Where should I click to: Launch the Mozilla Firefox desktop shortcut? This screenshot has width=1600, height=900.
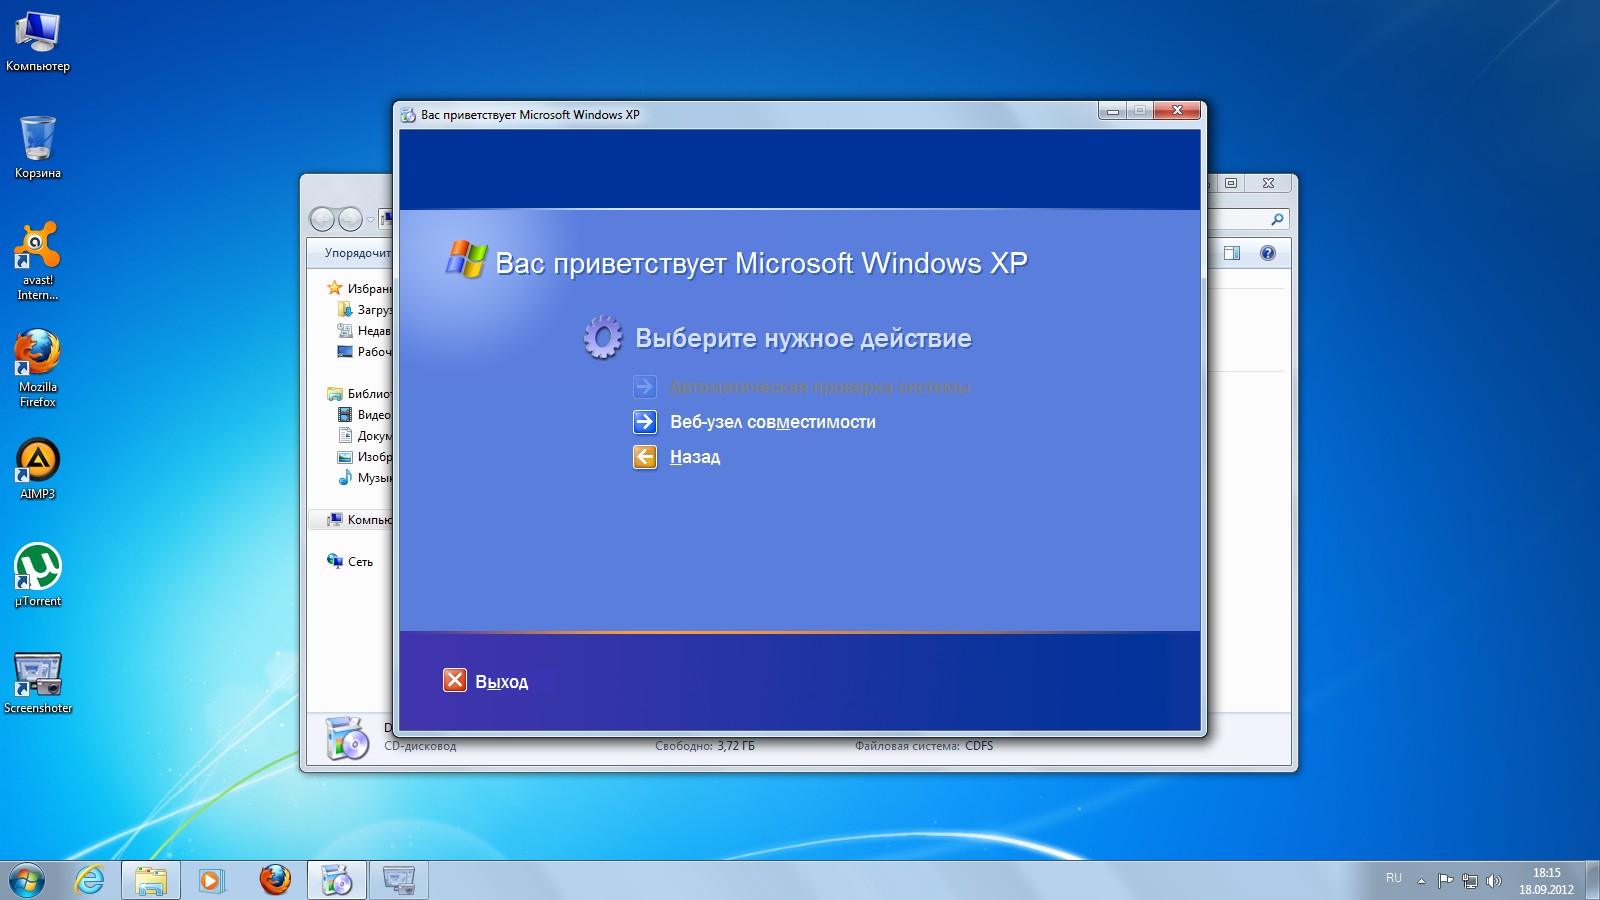38,368
